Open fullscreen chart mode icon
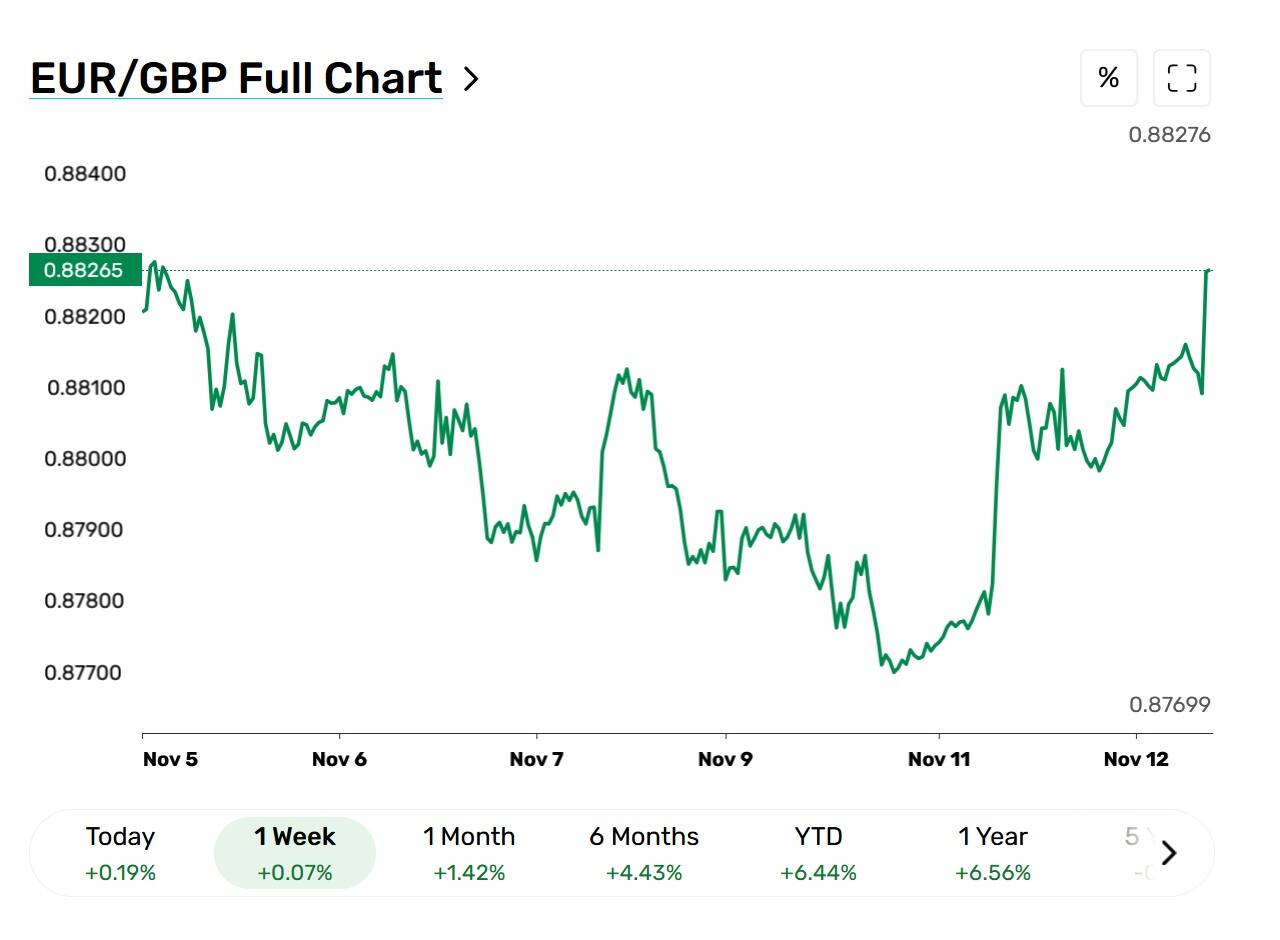The image size is (1280, 940). pyautogui.click(x=1182, y=78)
